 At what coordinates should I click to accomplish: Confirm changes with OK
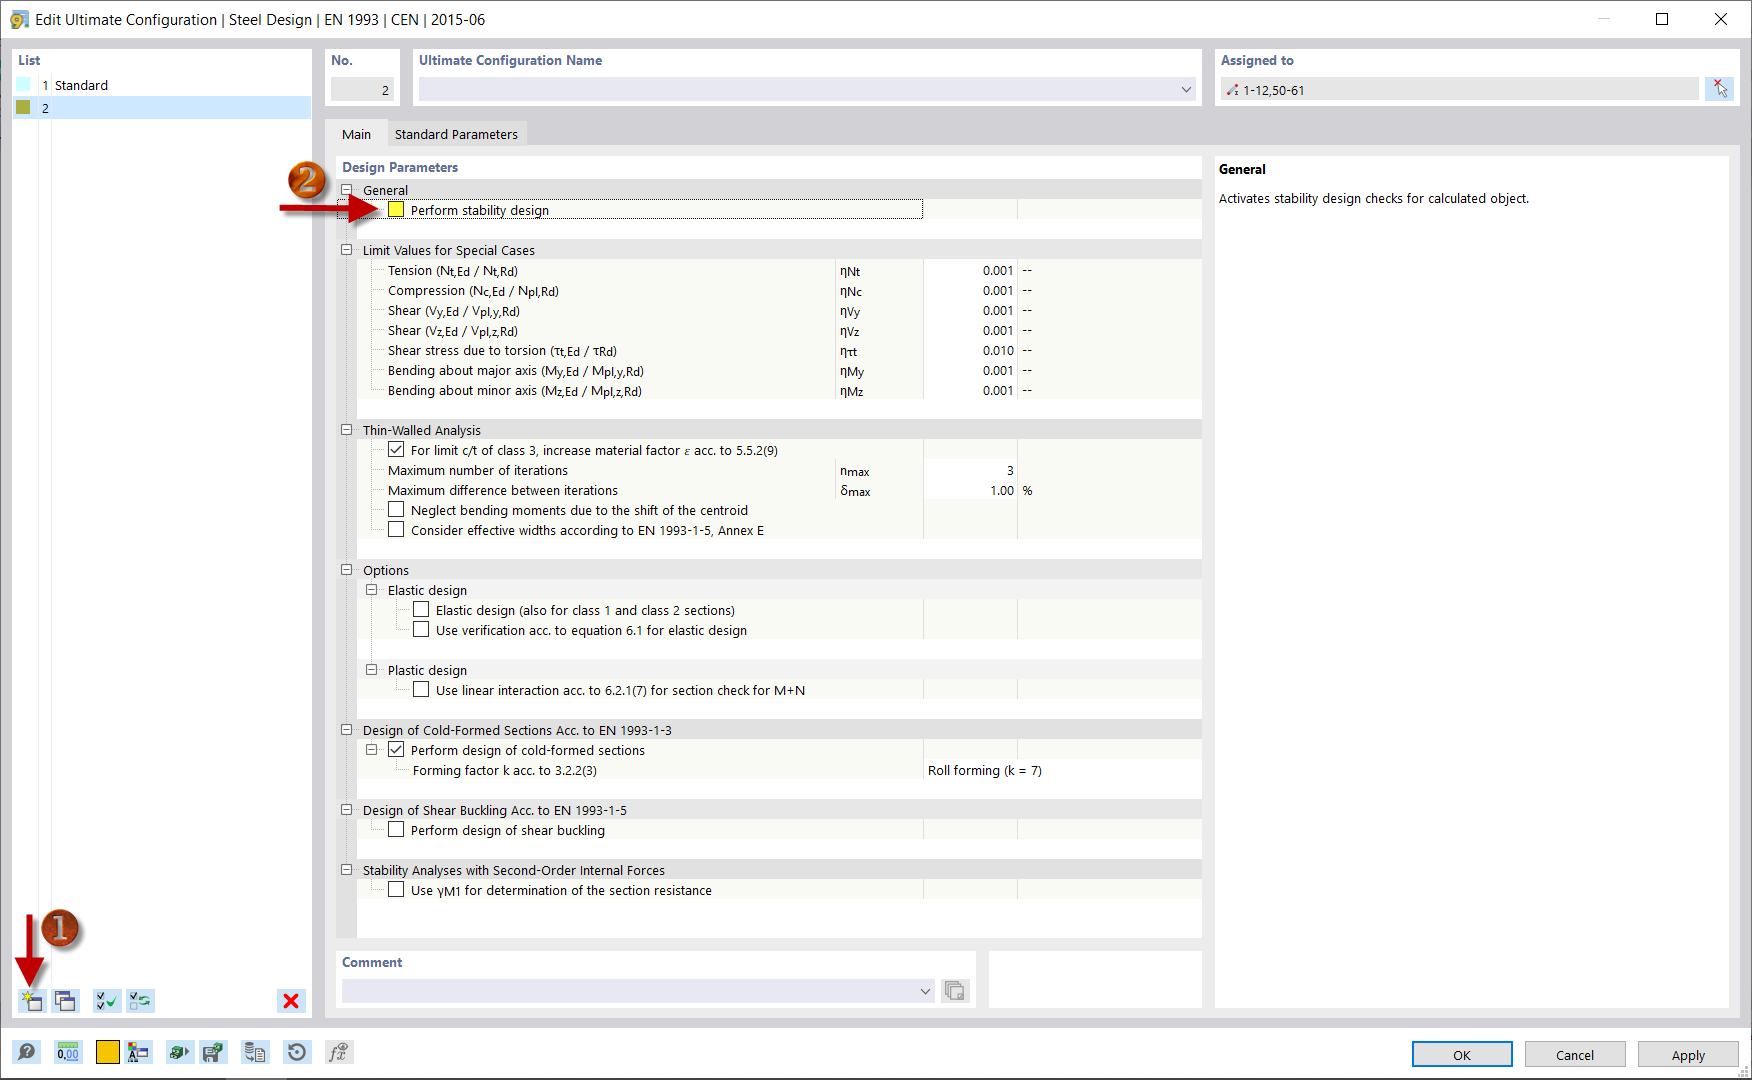1462,1054
